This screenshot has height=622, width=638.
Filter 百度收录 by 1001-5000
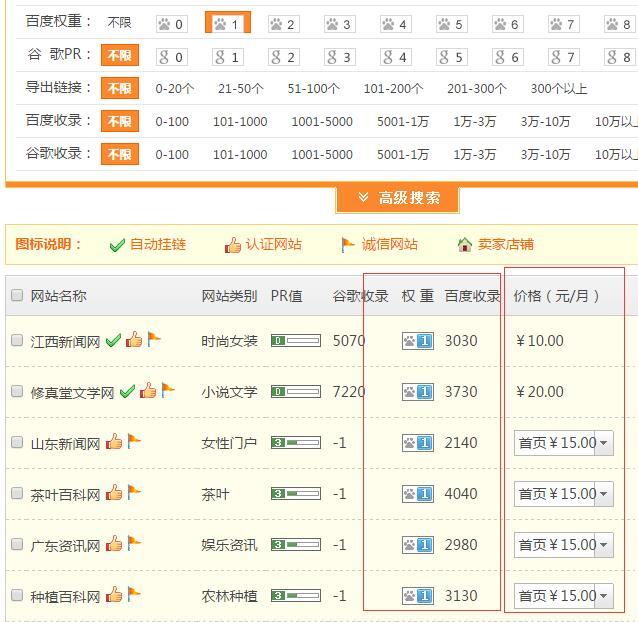(x=322, y=122)
